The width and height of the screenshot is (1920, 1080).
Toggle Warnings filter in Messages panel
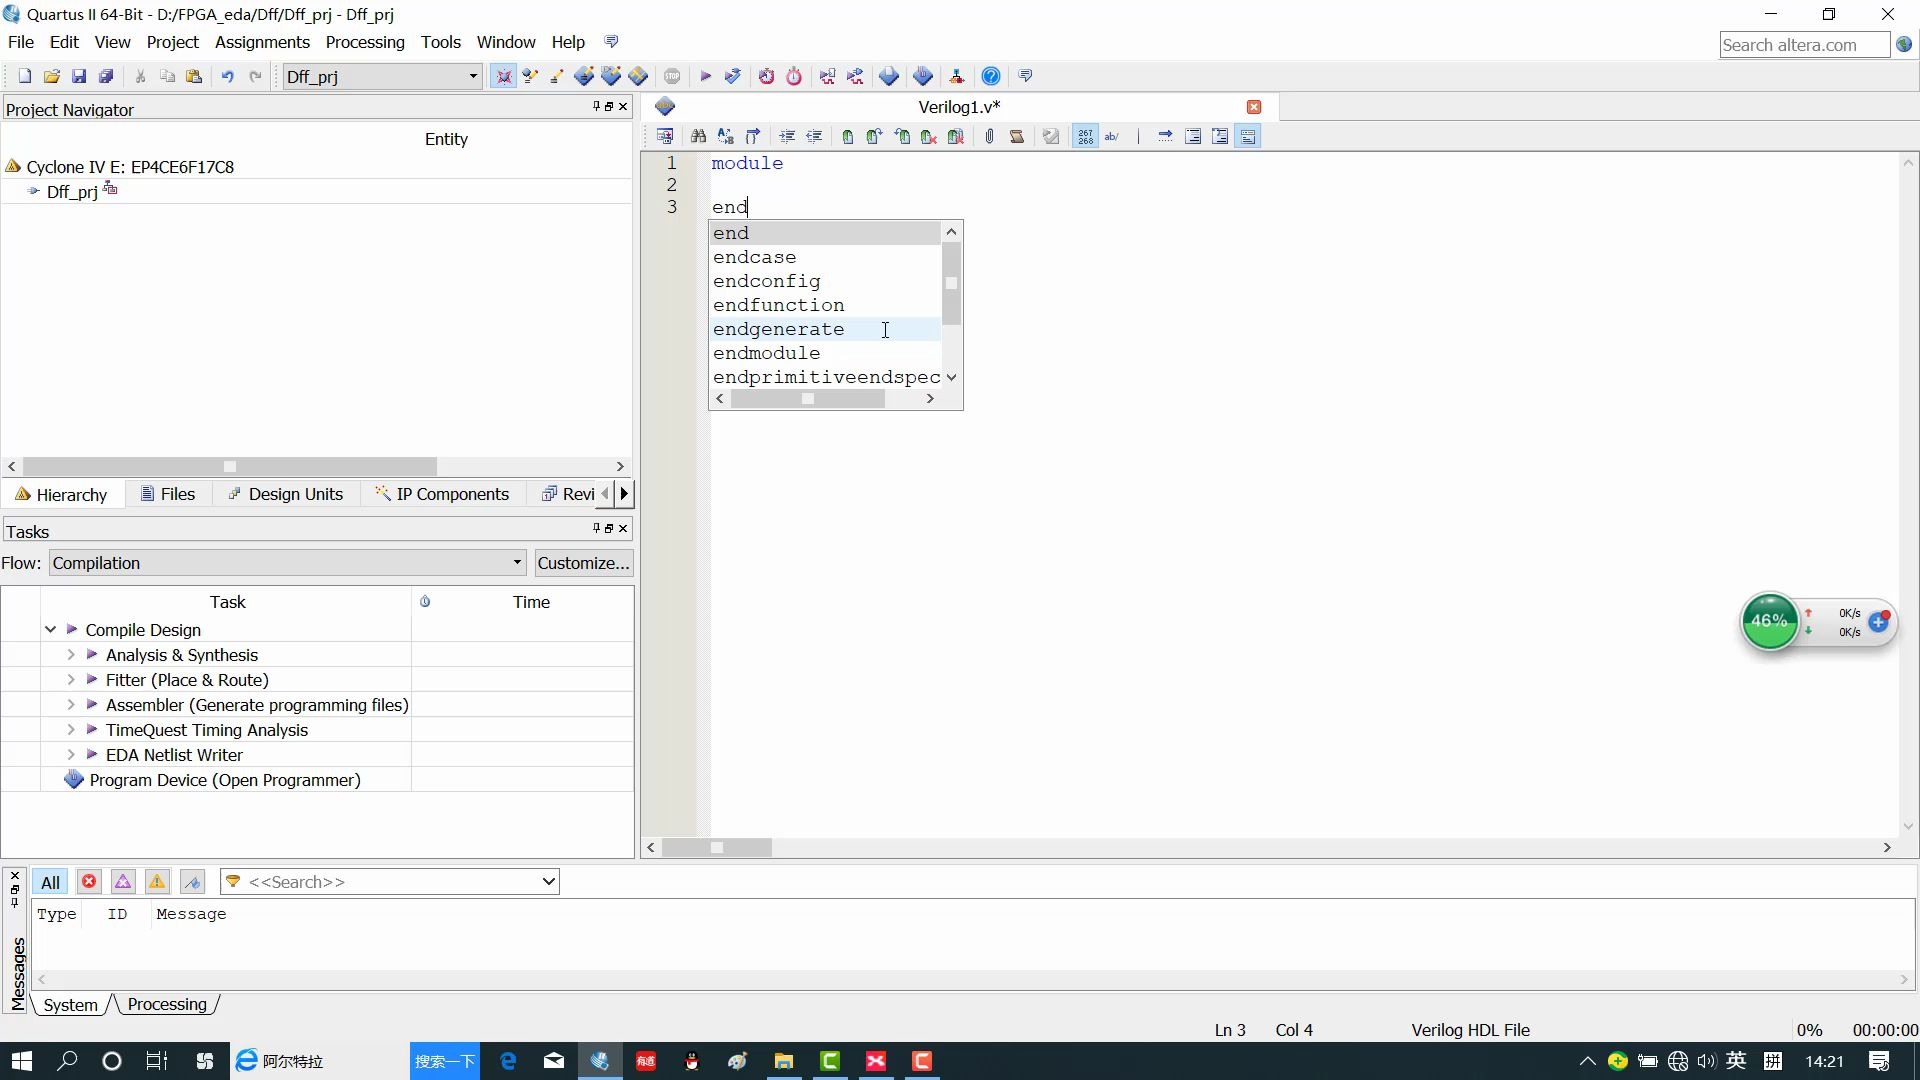[157, 882]
